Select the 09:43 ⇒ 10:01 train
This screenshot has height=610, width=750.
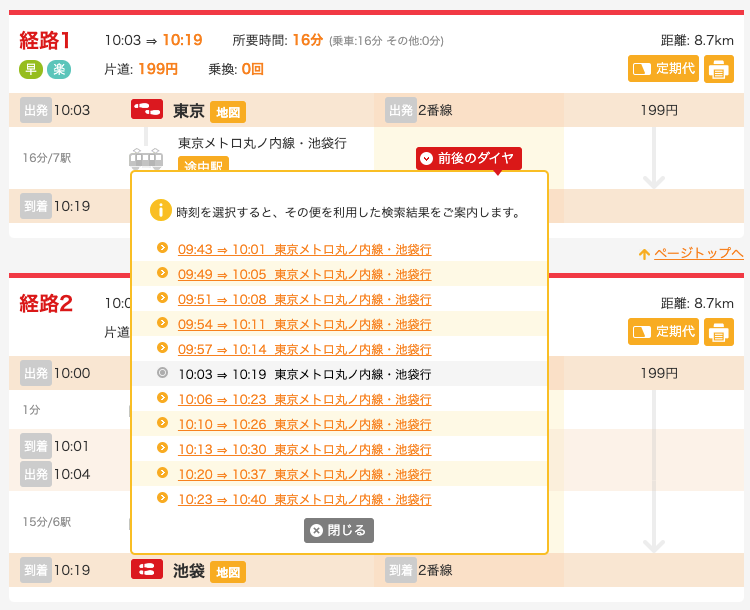click(305, 249)
